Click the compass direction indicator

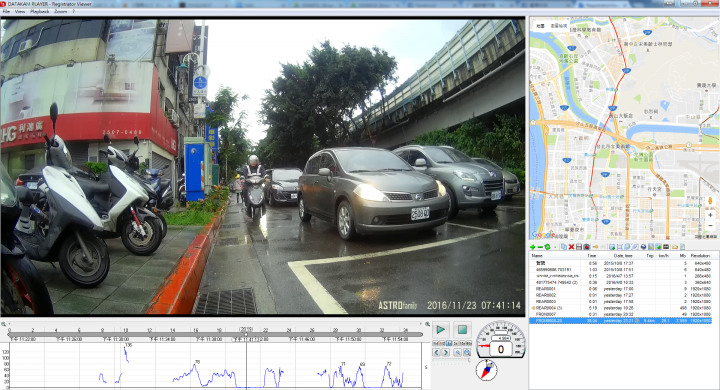487,370
